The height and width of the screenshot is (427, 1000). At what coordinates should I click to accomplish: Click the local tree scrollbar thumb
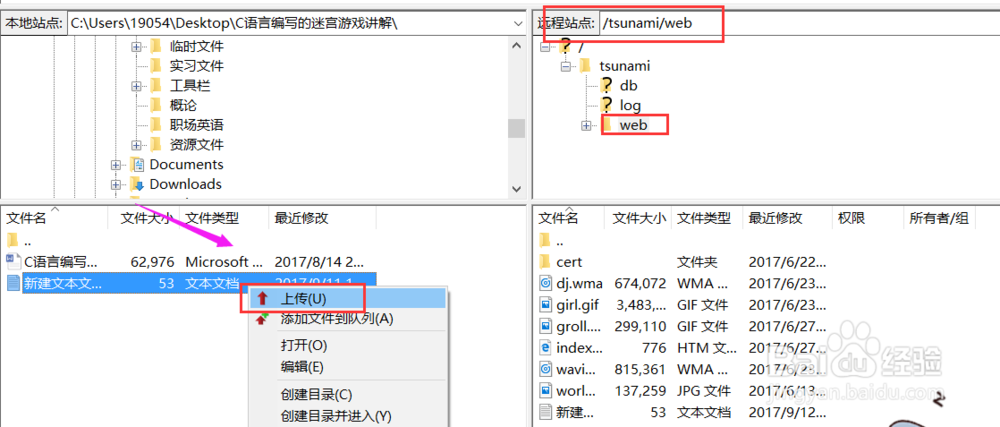(x=517, y=128)
